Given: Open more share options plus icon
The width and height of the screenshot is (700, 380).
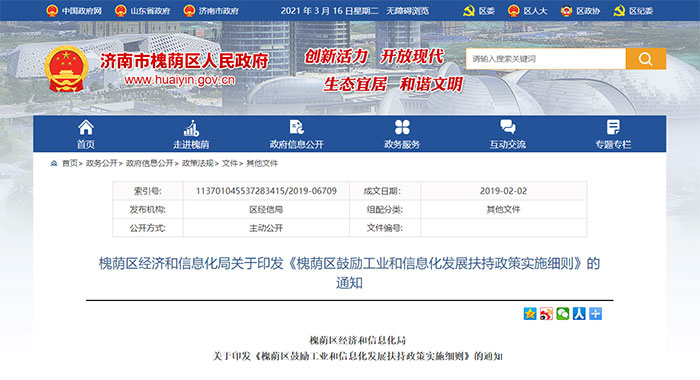Looking at the screenshot, I should click(x=596, y=314).
